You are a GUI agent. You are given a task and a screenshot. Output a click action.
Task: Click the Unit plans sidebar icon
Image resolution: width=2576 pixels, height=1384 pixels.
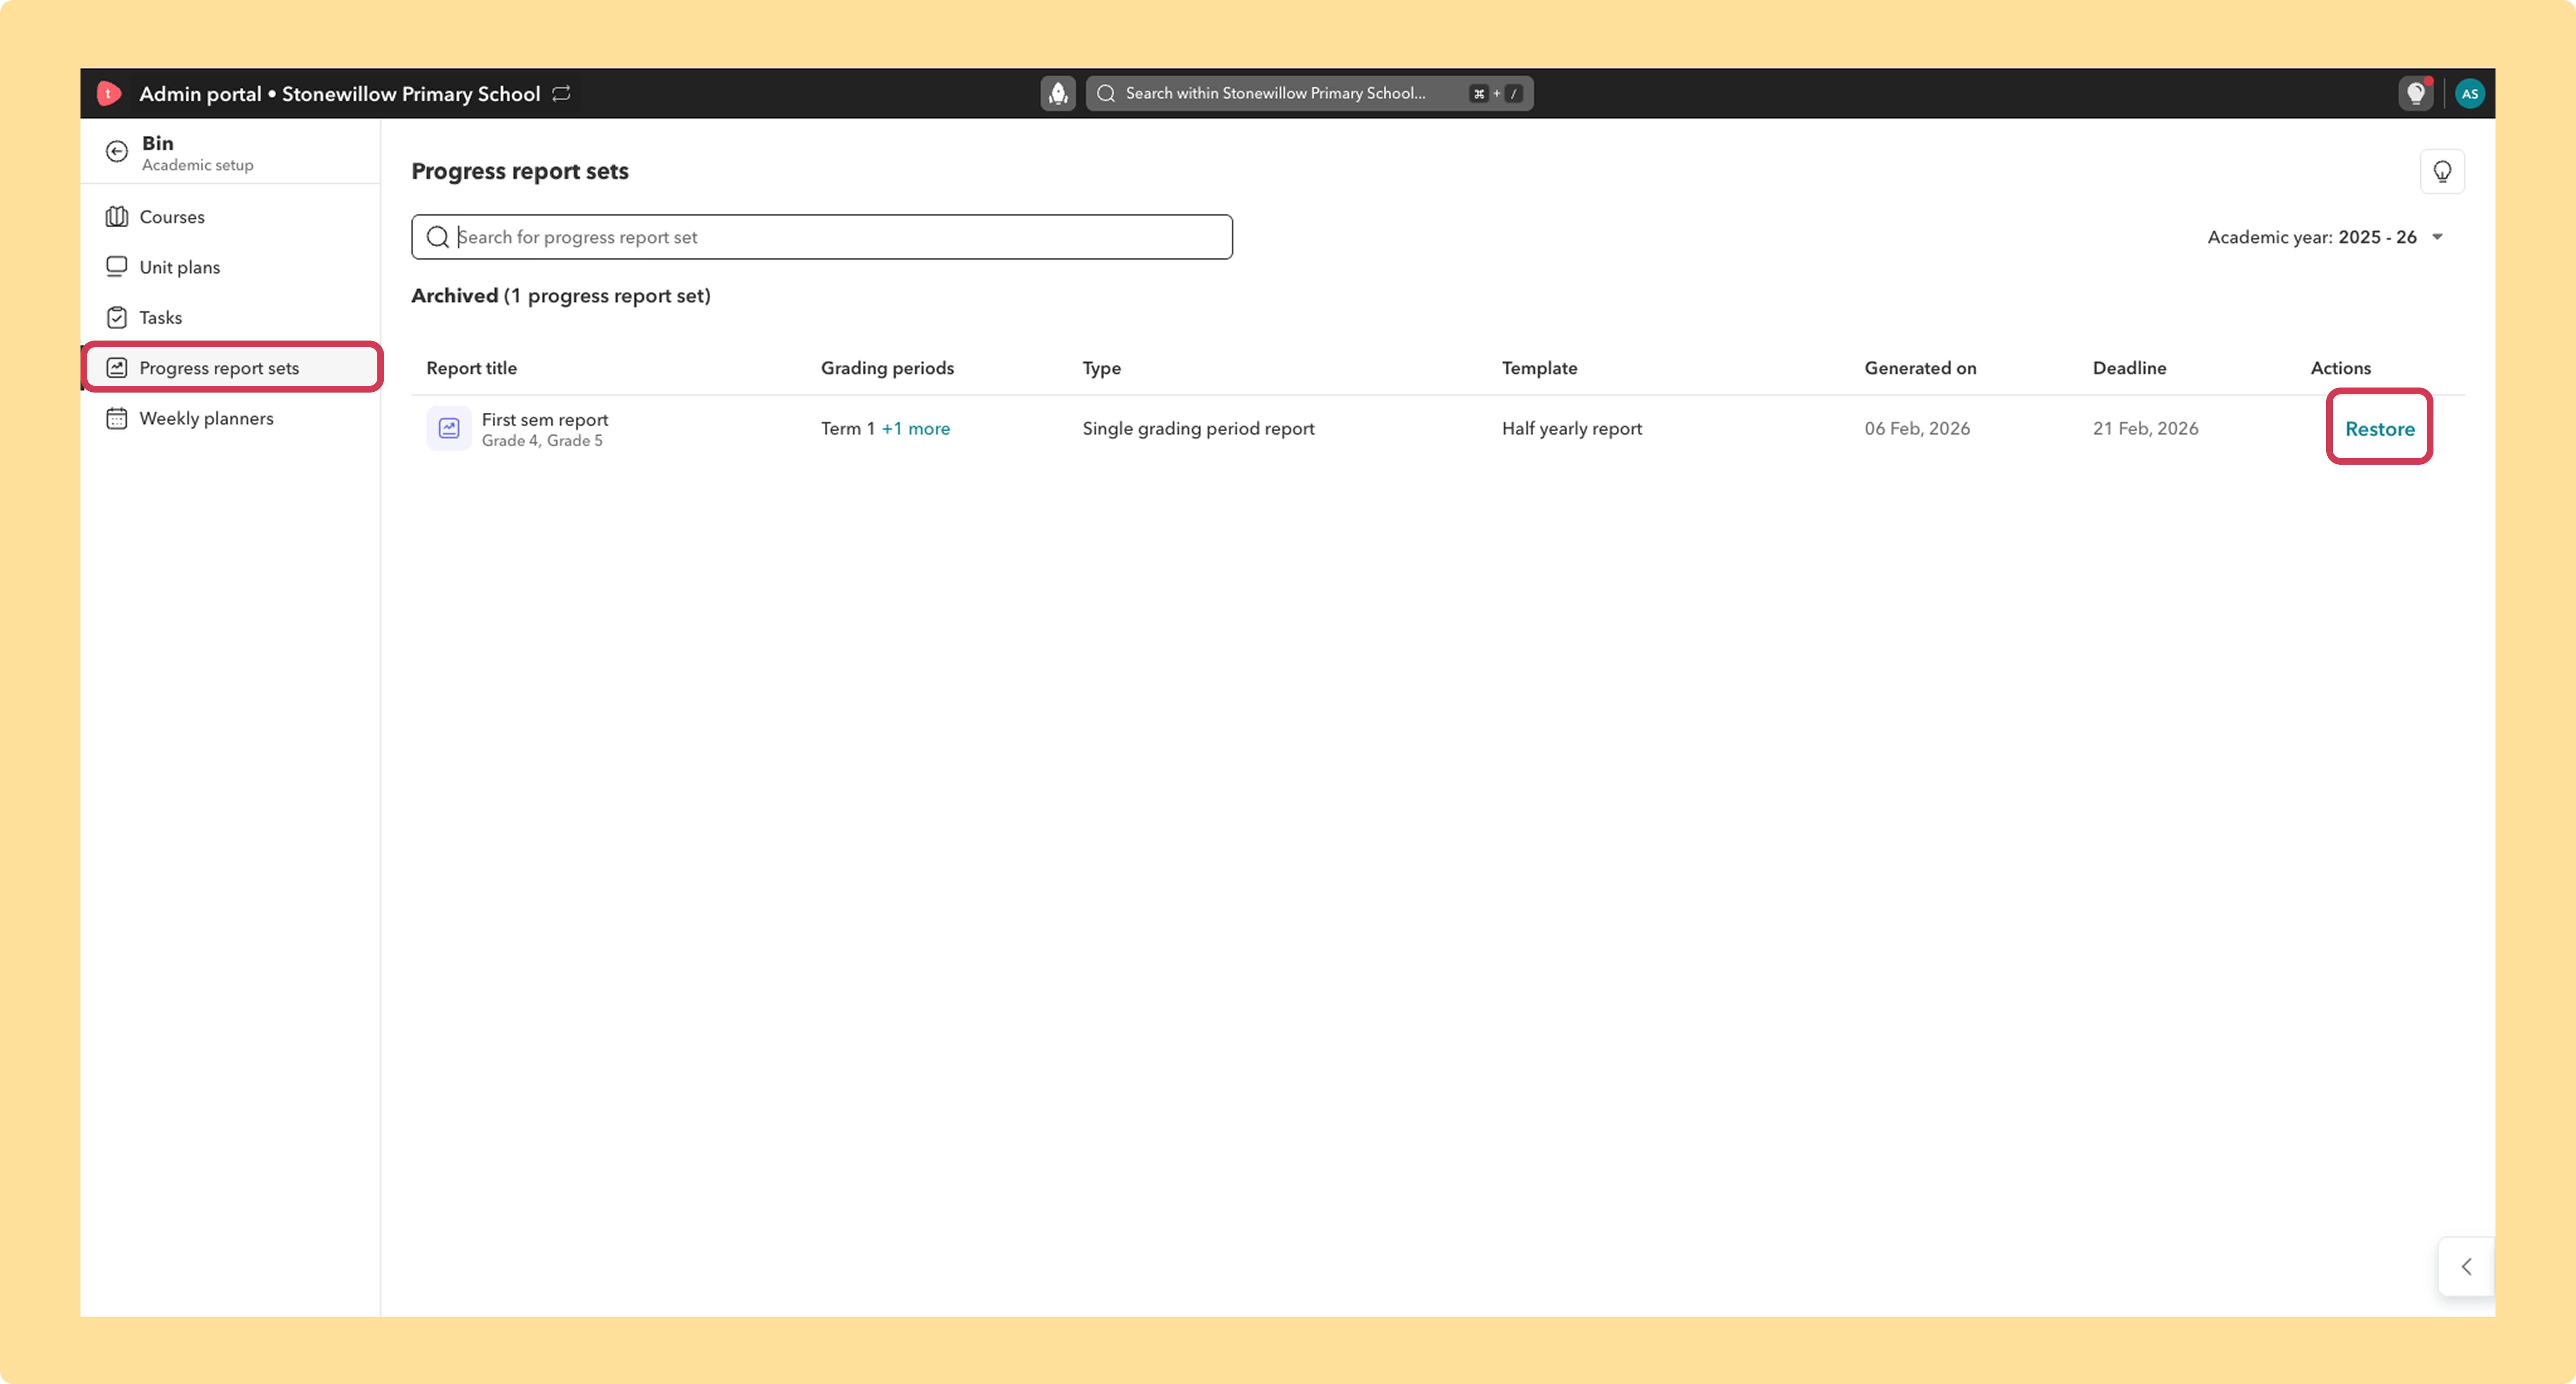click(x=117, y=267)
